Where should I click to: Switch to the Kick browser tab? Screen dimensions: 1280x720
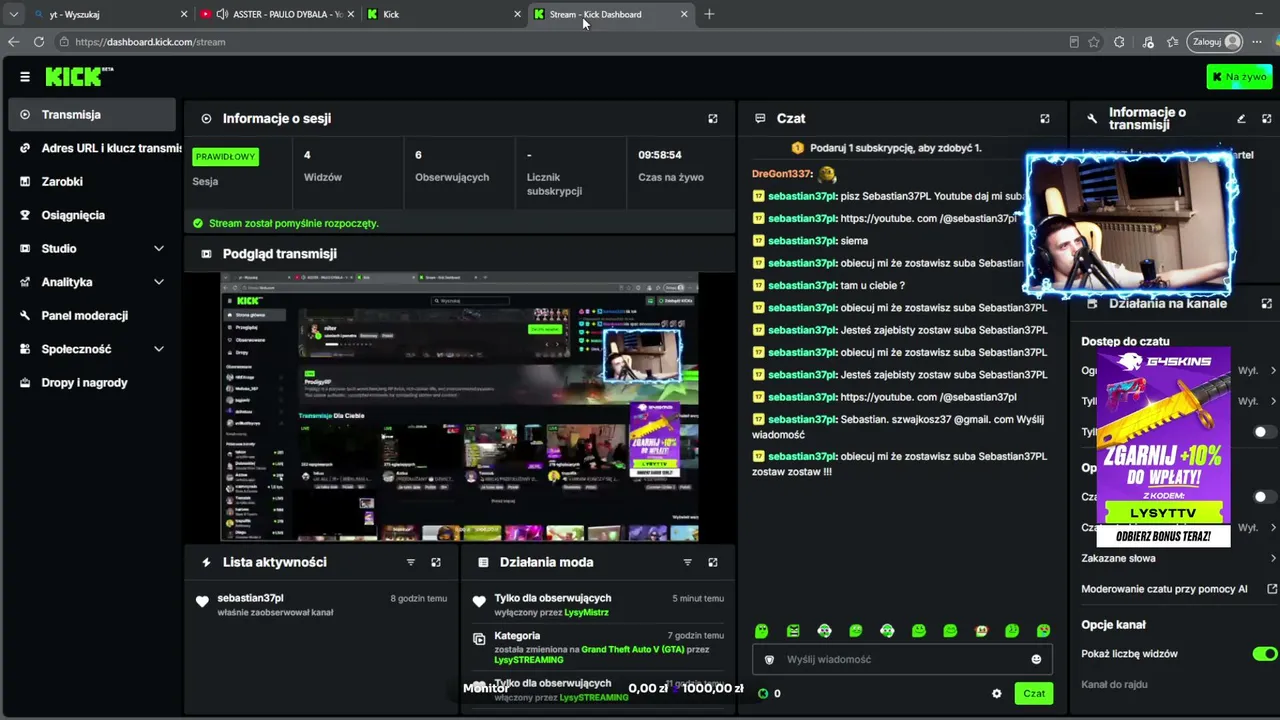point(445,14)
